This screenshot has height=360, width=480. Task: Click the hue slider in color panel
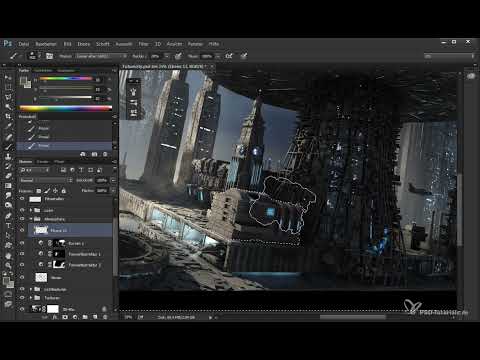point(65,79)
